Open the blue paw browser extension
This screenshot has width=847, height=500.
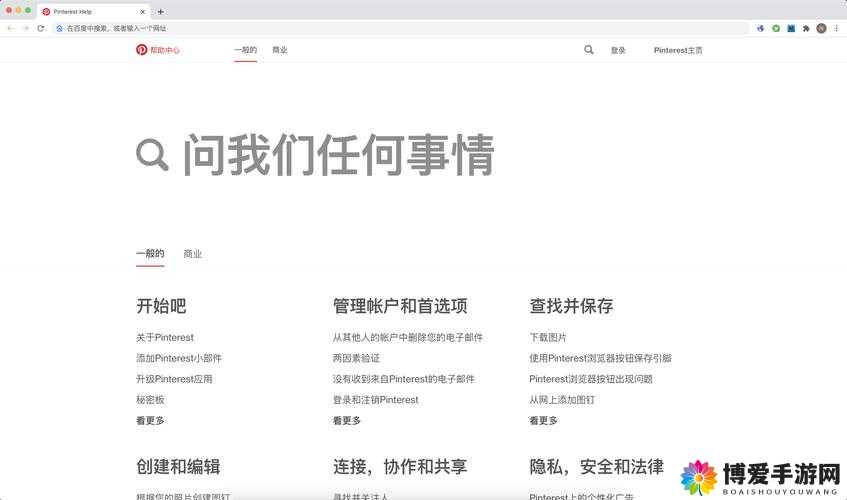[x=761, y=28]
